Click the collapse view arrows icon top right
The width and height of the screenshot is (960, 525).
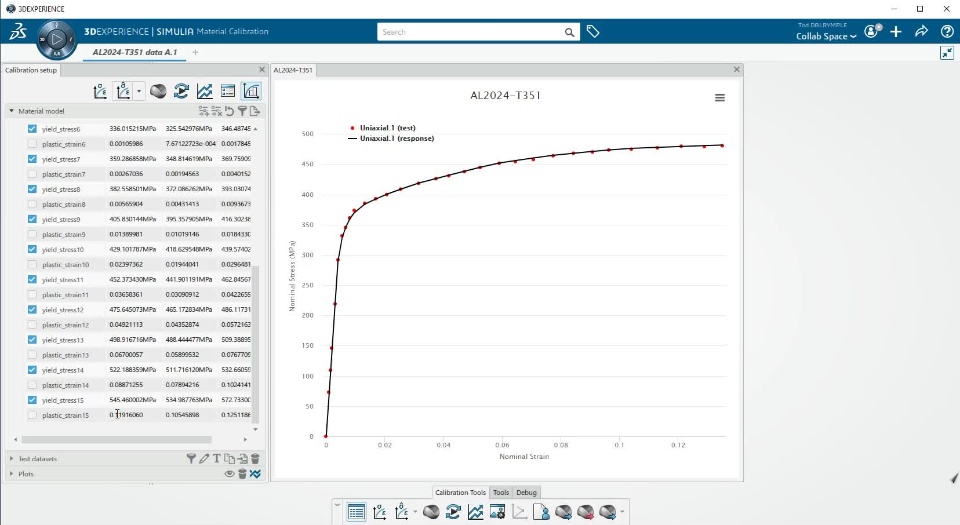click(x=947, y=53)
